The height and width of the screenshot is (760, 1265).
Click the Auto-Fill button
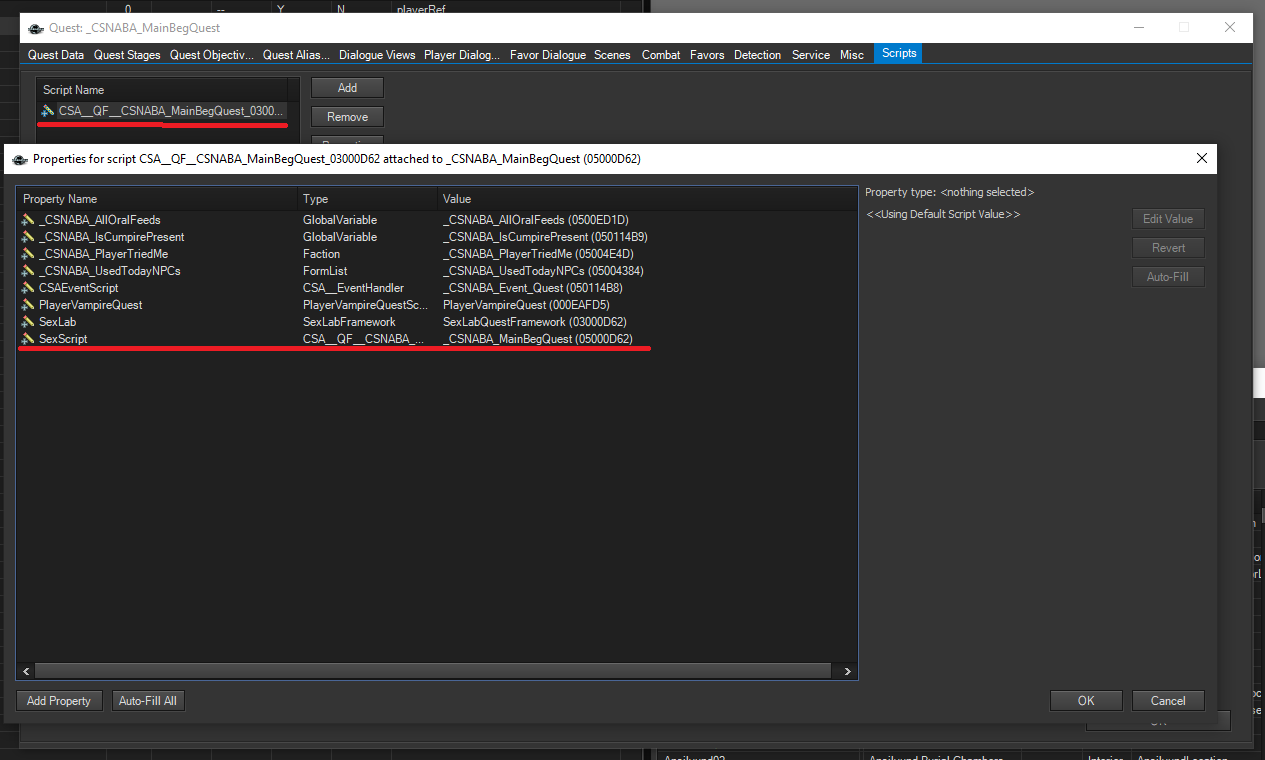point(1168,277)
